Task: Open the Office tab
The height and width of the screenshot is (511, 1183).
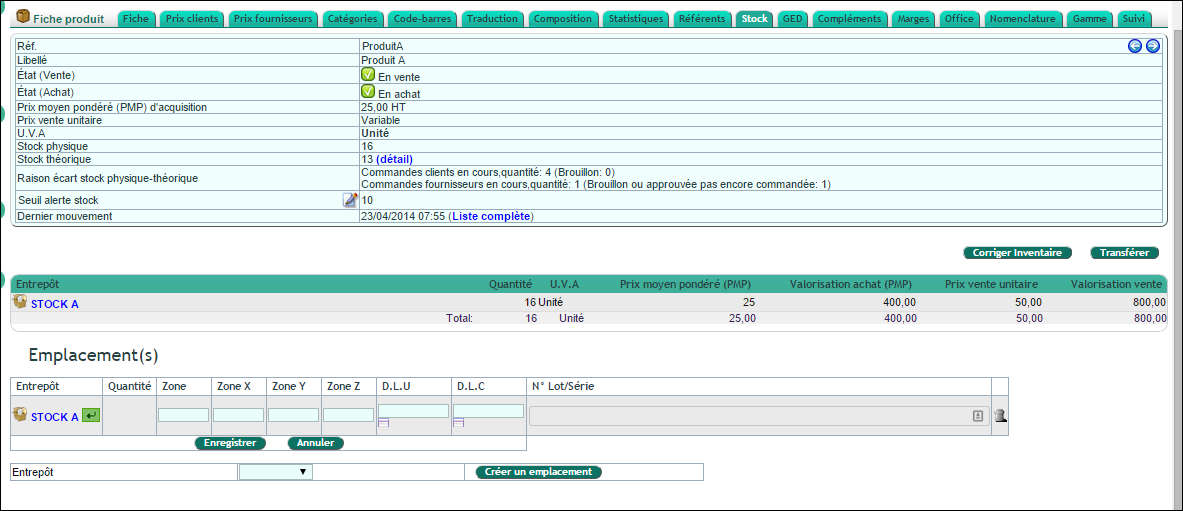Action: point(960,18)
